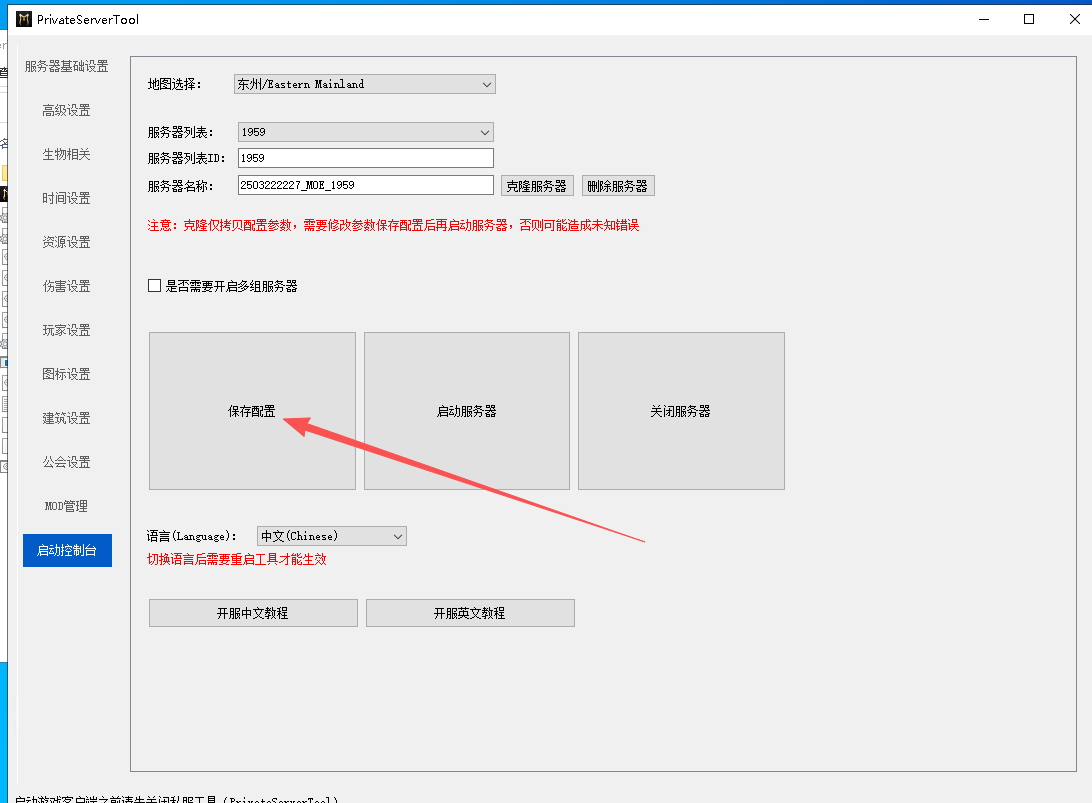Enable the 是否需要开启多组服务器 checkbox
This screenshot has height=803, width=1092.
coord(155,286)
